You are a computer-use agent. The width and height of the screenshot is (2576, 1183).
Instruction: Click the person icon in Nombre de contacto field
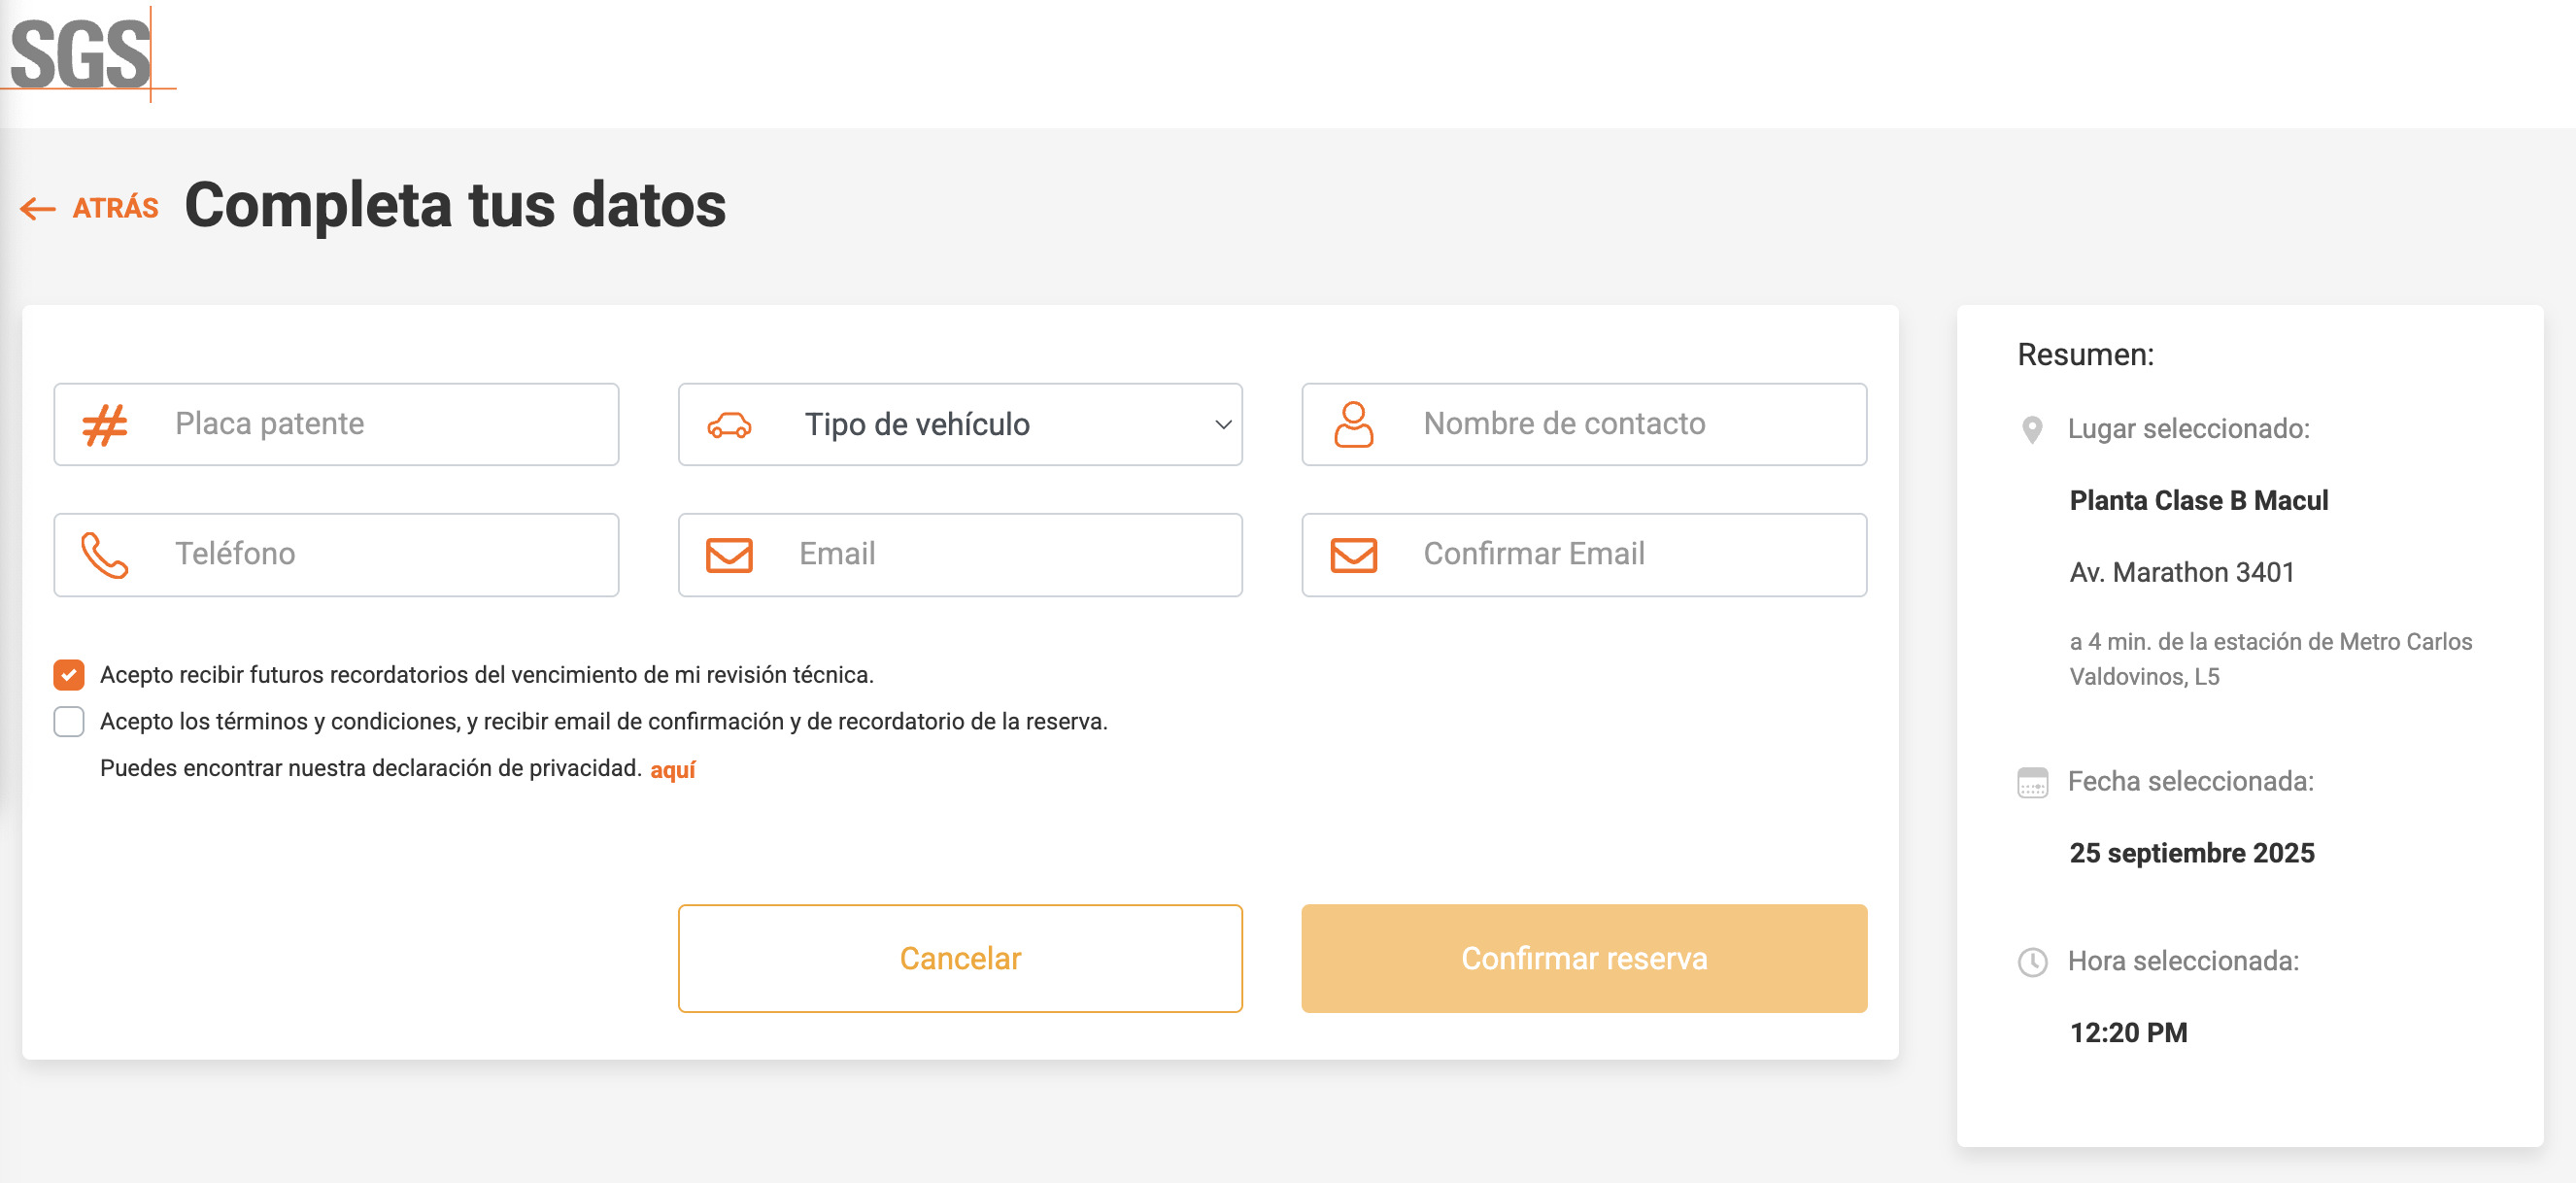pos(1353,424)
